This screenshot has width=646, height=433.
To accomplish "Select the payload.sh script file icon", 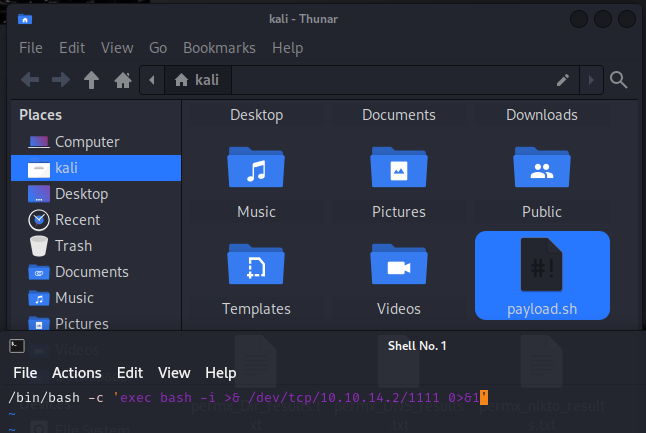I will (x=542, y=264).
